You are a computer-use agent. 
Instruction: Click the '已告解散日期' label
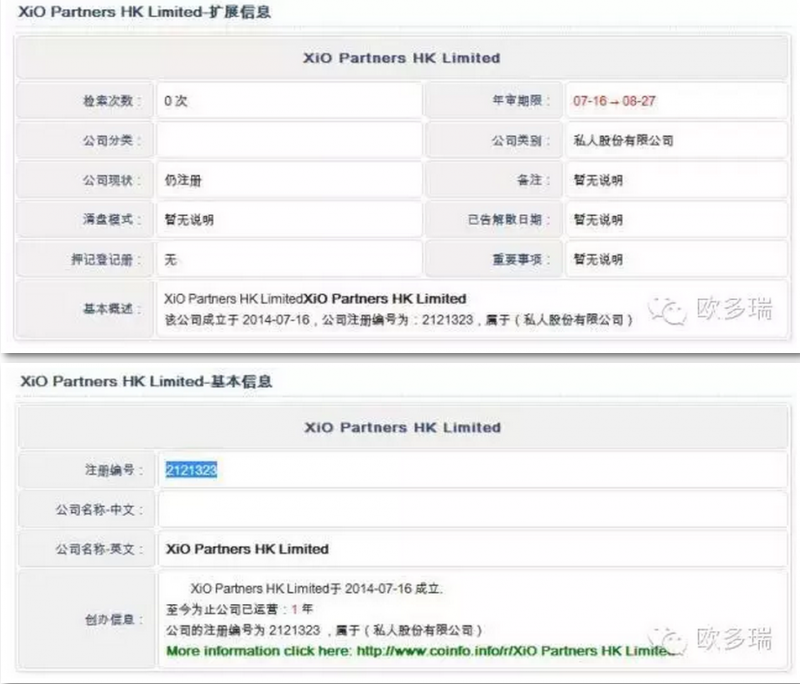point(509,220)
